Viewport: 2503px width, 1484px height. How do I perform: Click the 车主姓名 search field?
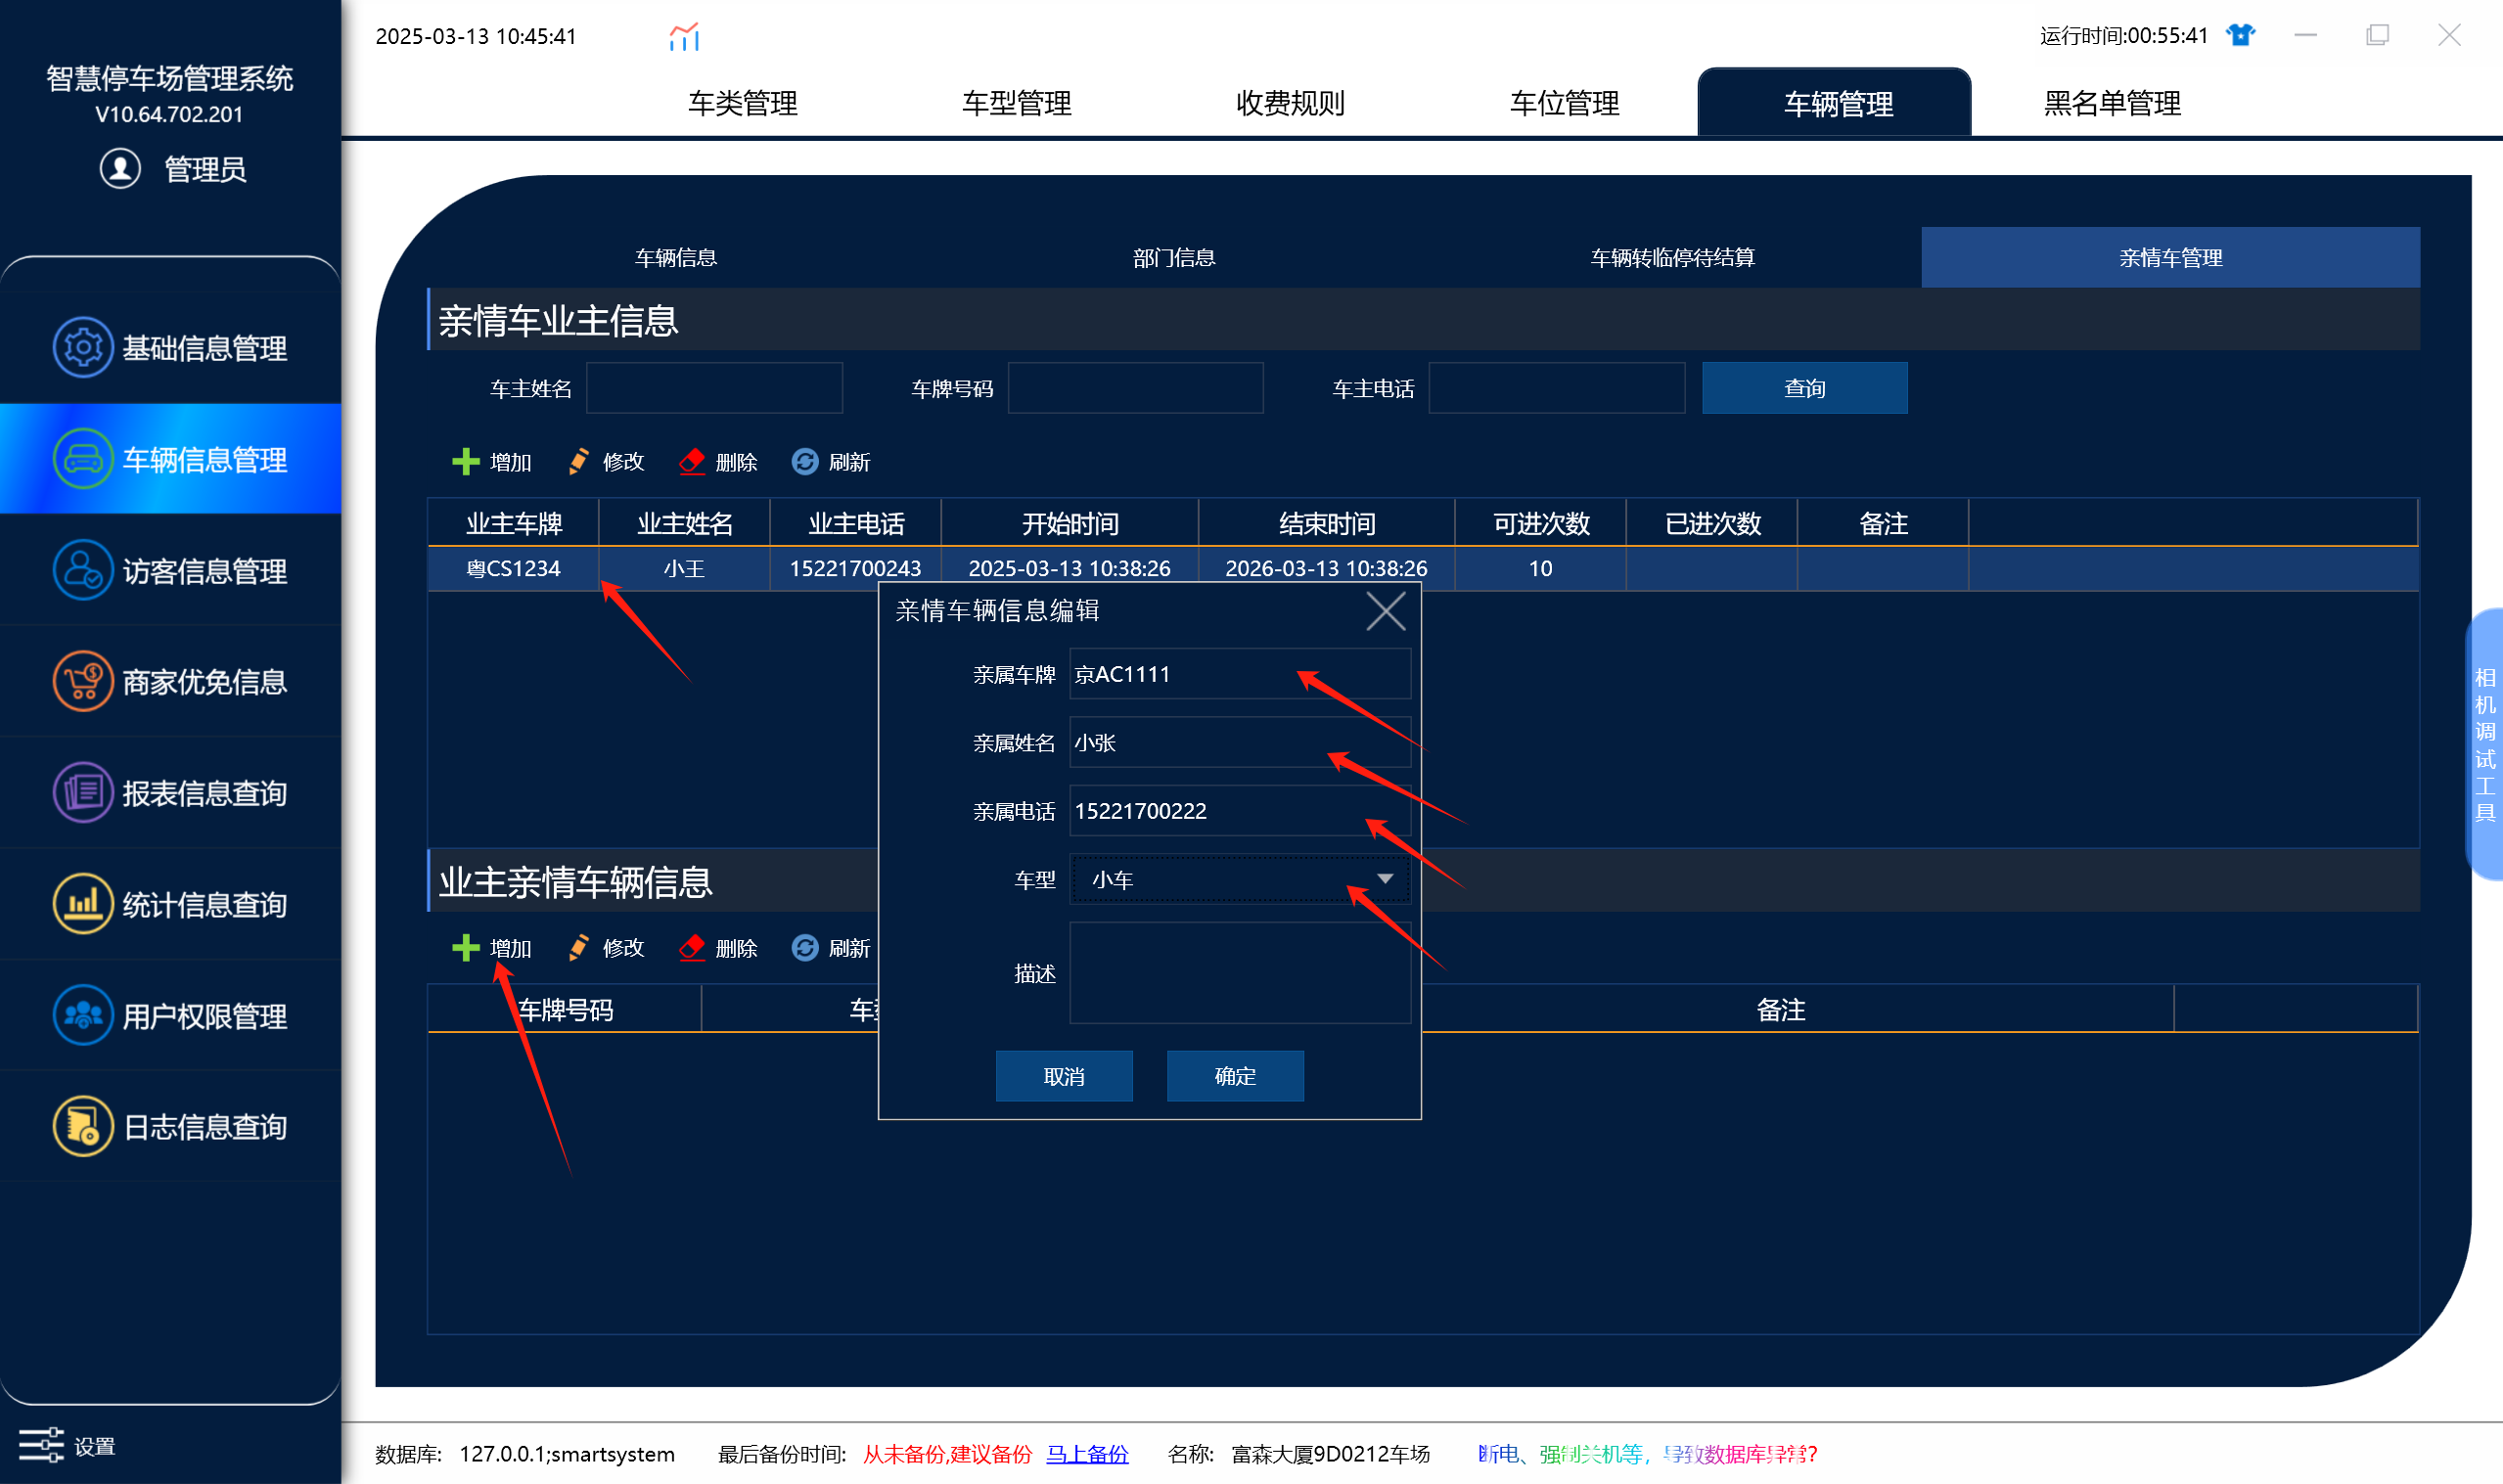click(x=714, y=388)
